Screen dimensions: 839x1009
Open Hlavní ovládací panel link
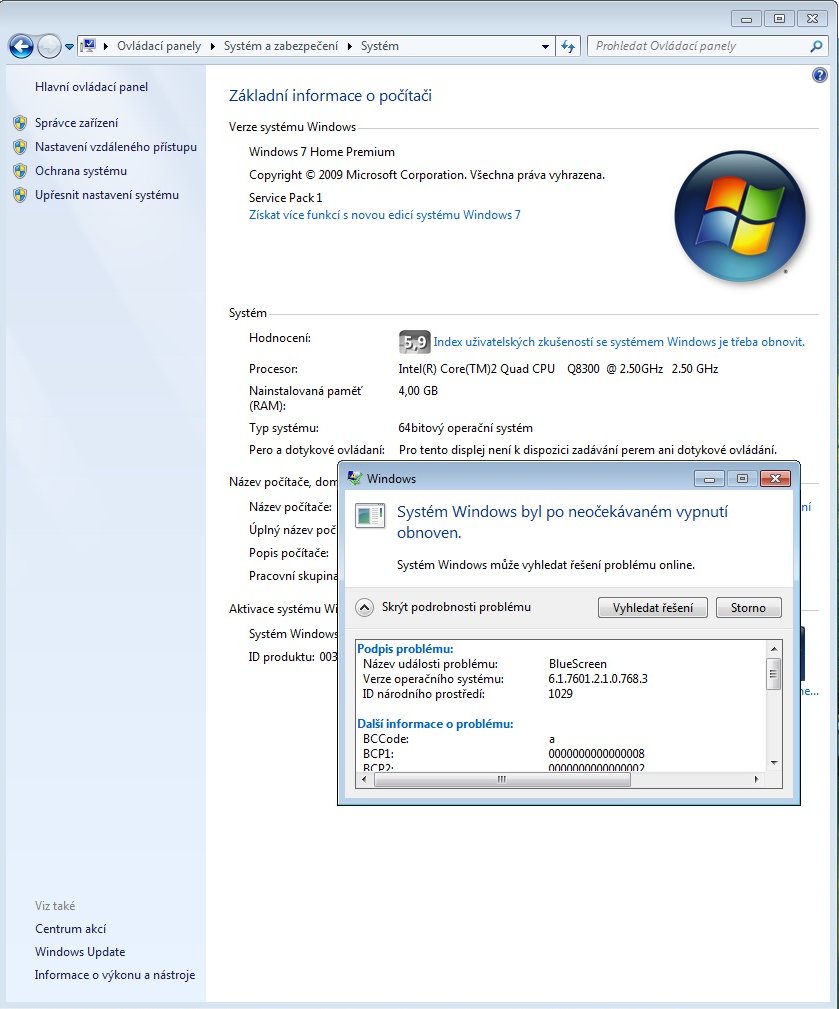[x=91, y=87]
